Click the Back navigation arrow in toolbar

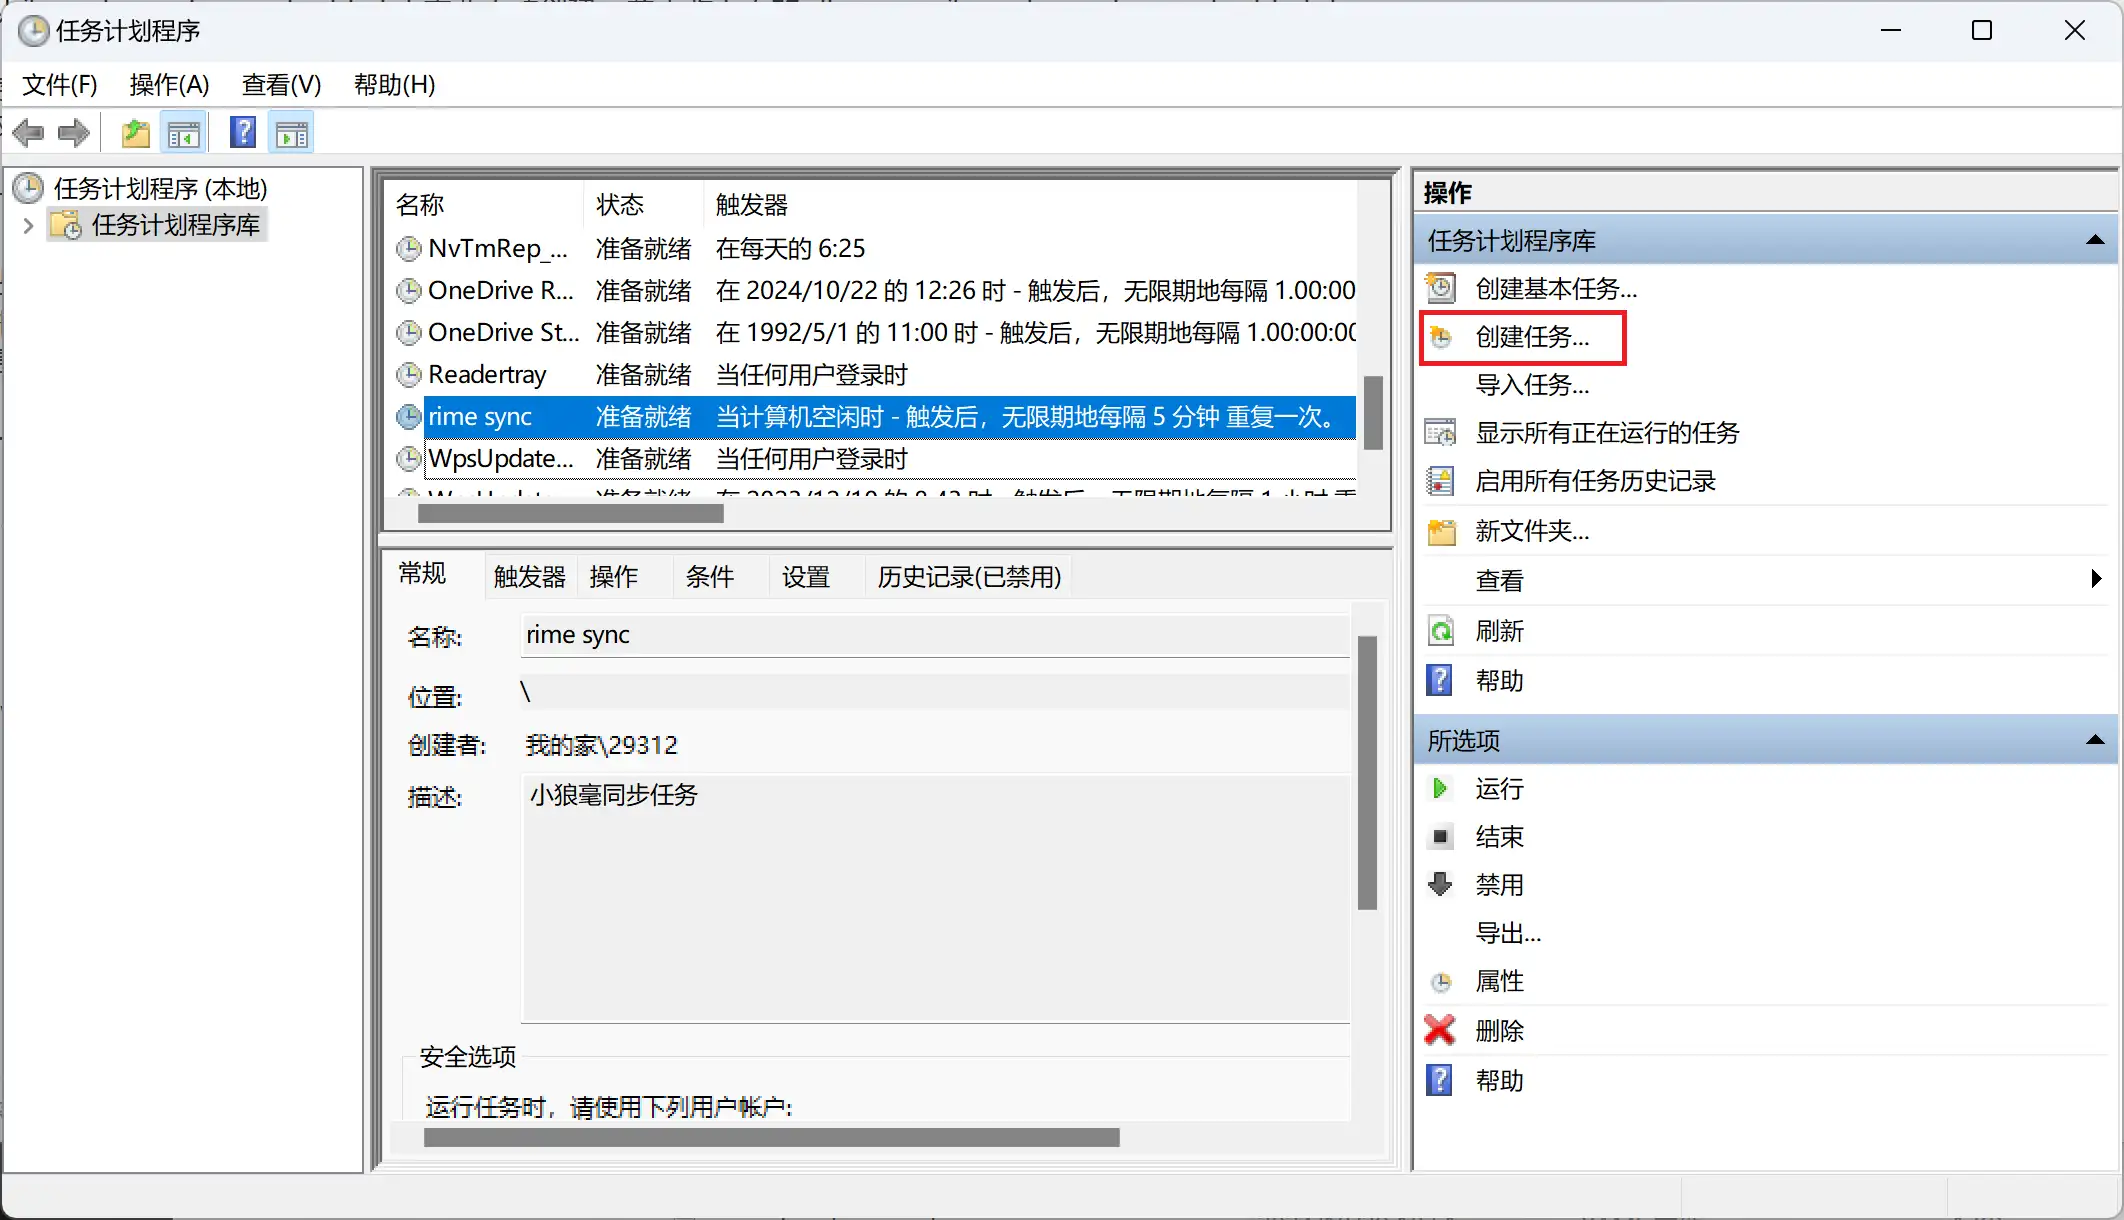(28, 131)
